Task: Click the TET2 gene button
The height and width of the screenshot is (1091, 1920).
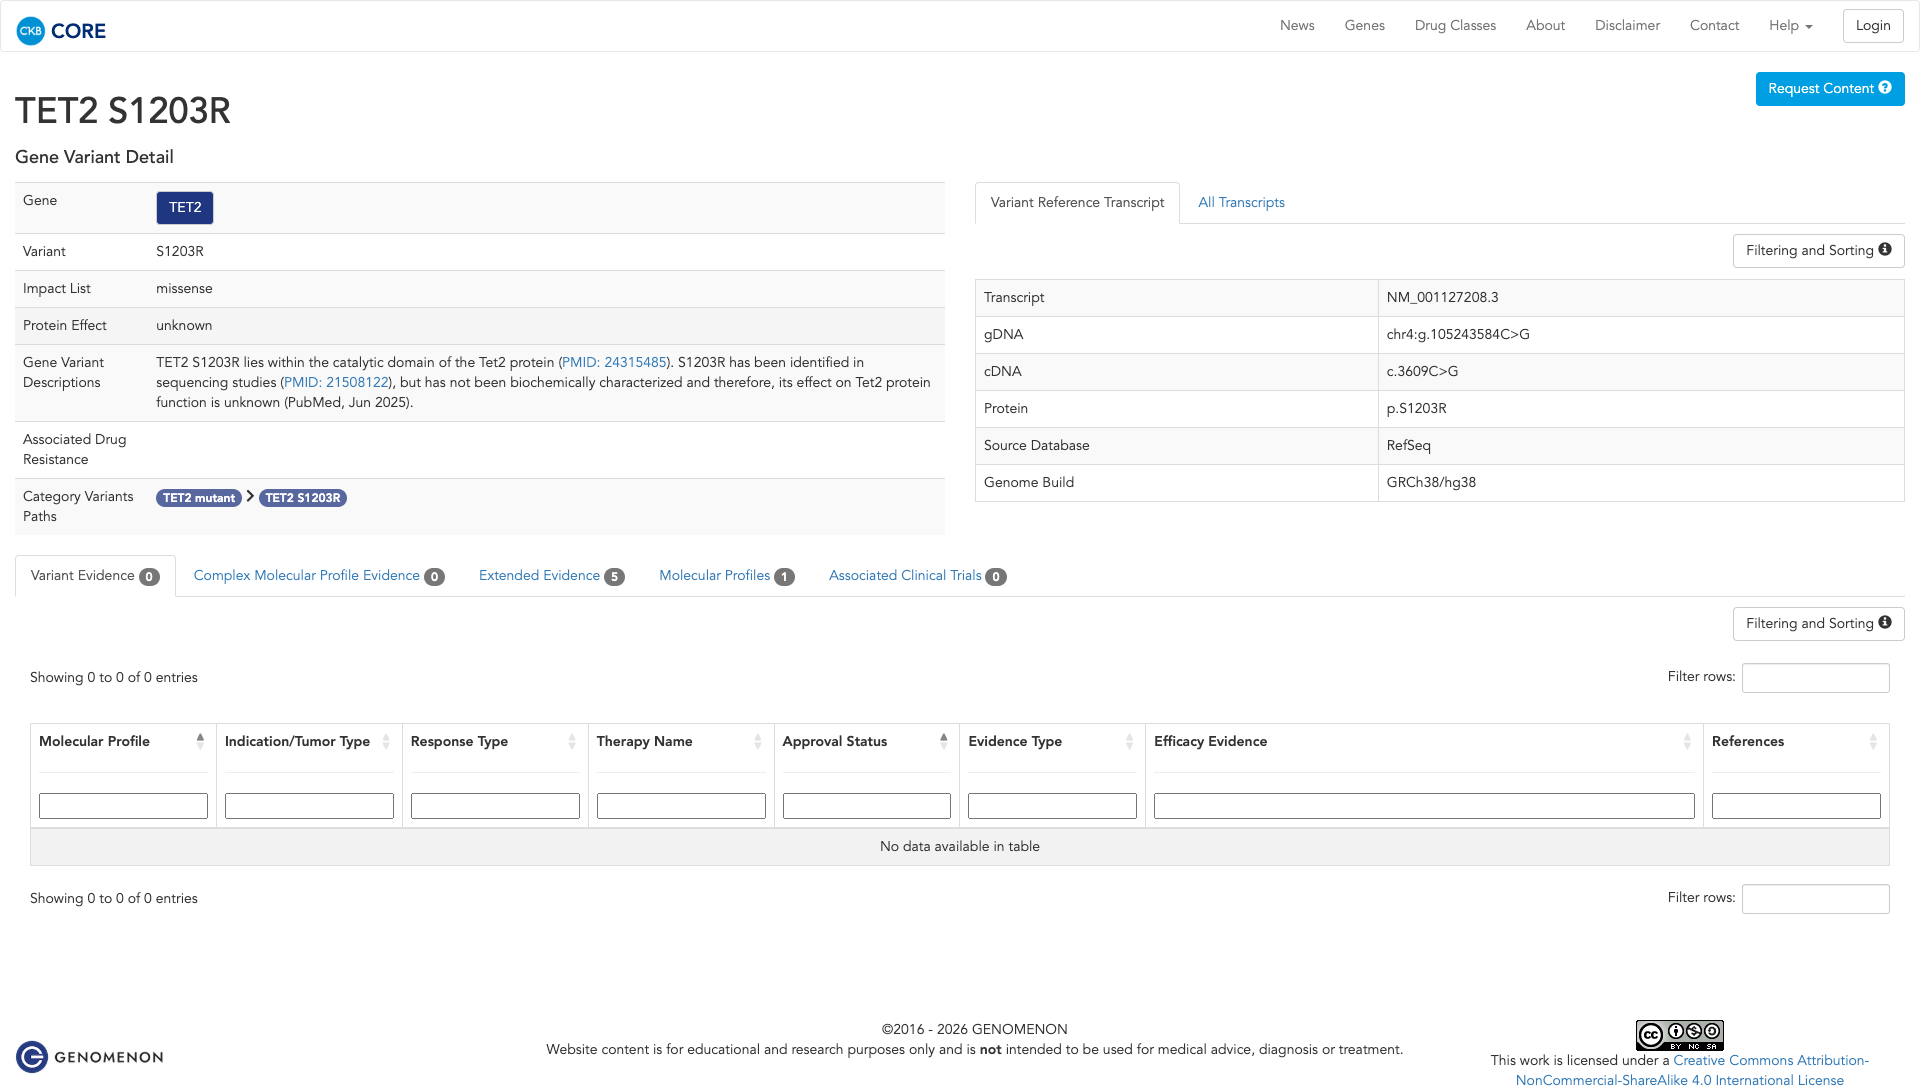Action: (185, 207)
